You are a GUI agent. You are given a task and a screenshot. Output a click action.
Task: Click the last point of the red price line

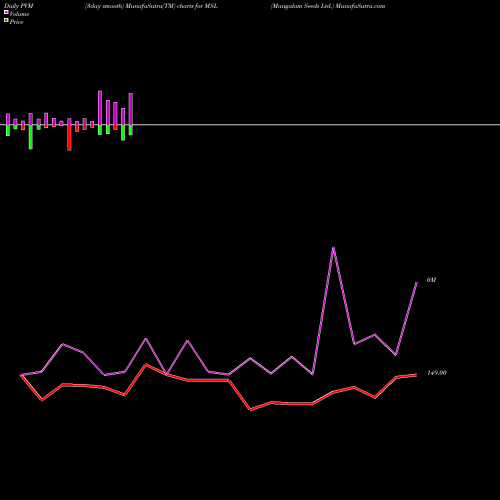[416, 375]
